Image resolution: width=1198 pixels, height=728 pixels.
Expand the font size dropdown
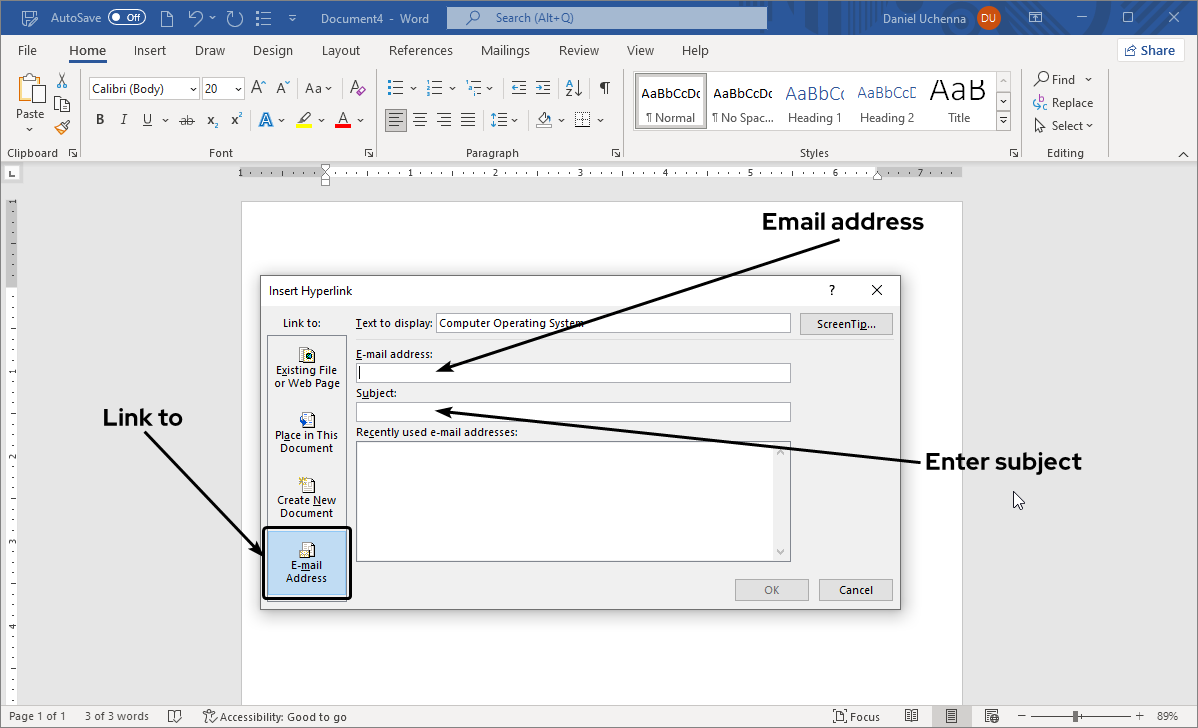[238, 89]
